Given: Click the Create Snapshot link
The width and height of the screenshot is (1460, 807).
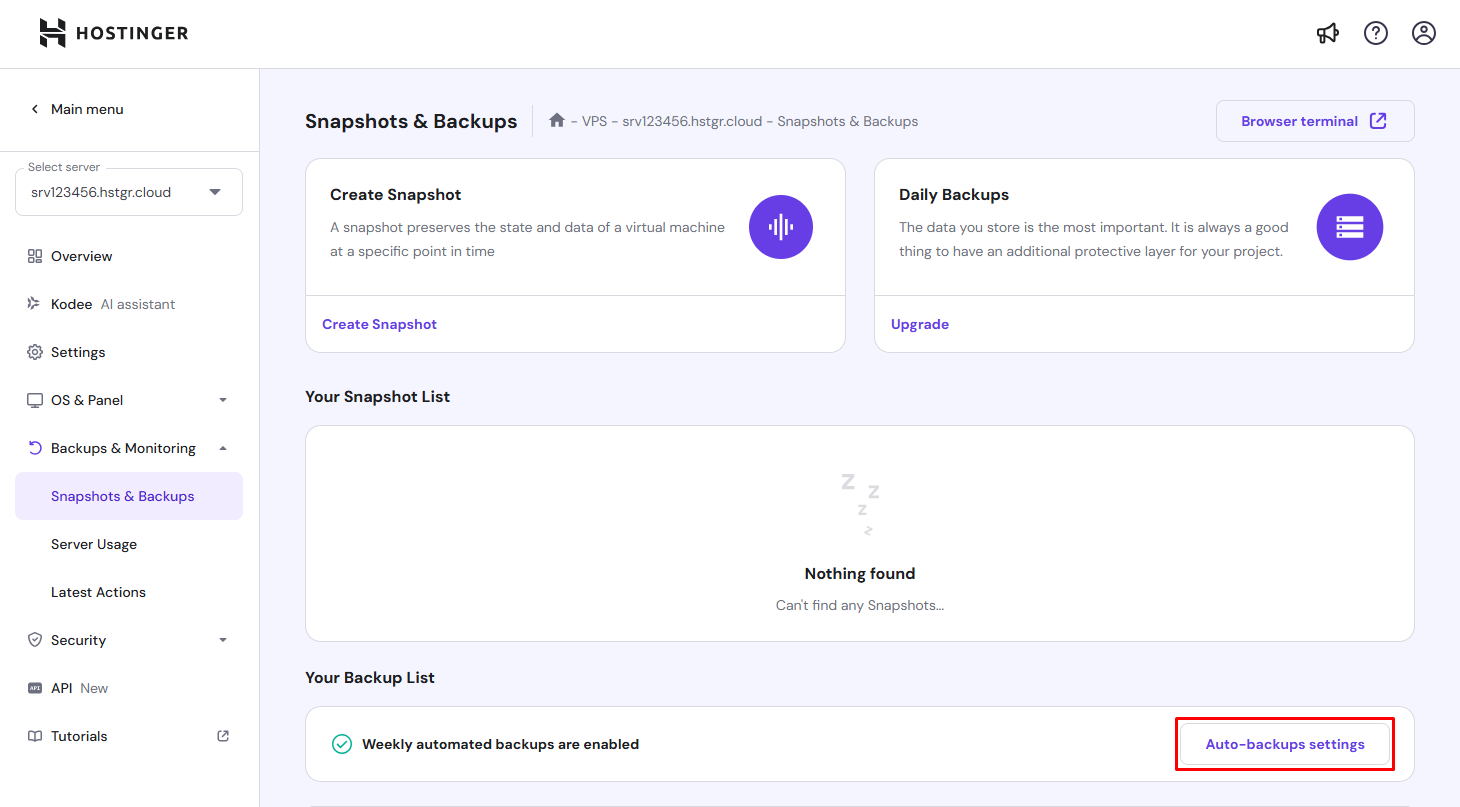Looking at the screenshot, I should coord(379,324).
